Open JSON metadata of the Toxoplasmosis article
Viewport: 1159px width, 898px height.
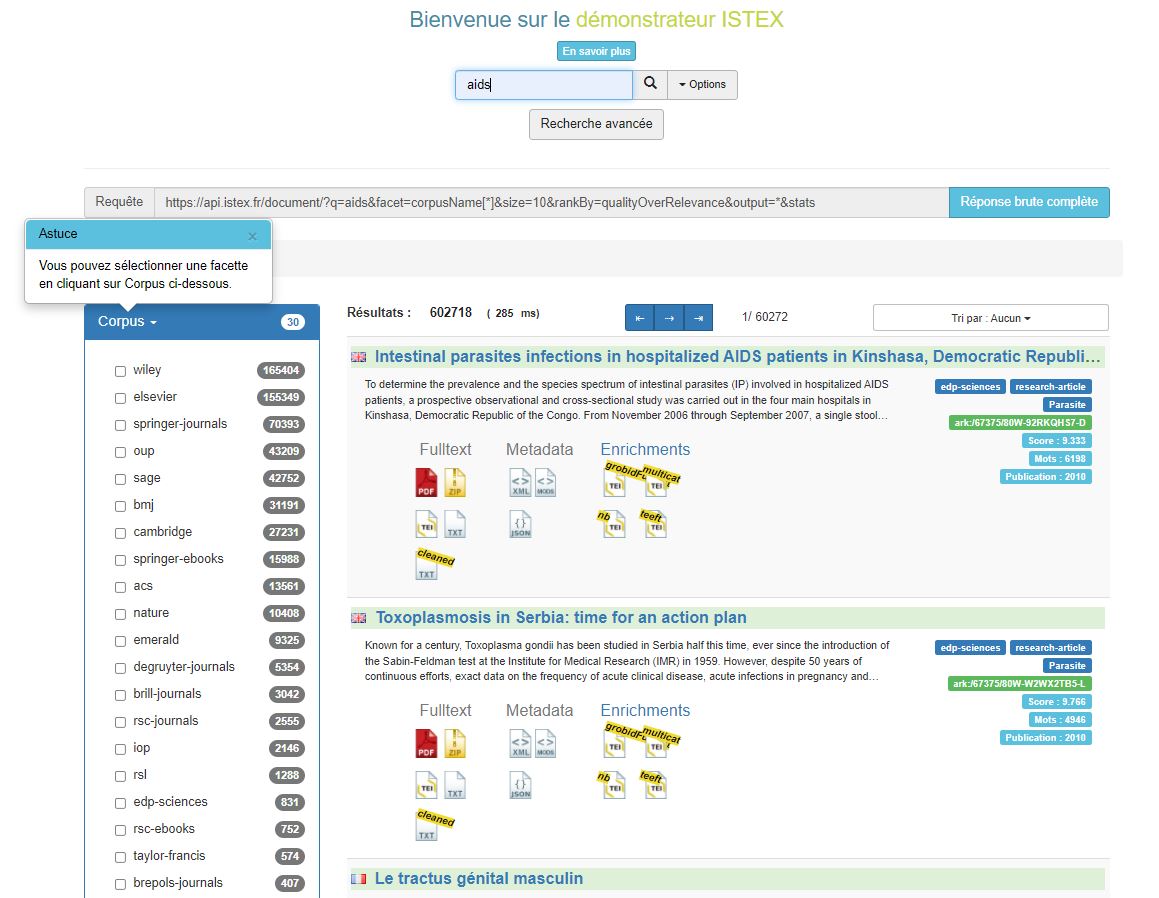pyautogui.click(x=520, y=785)
